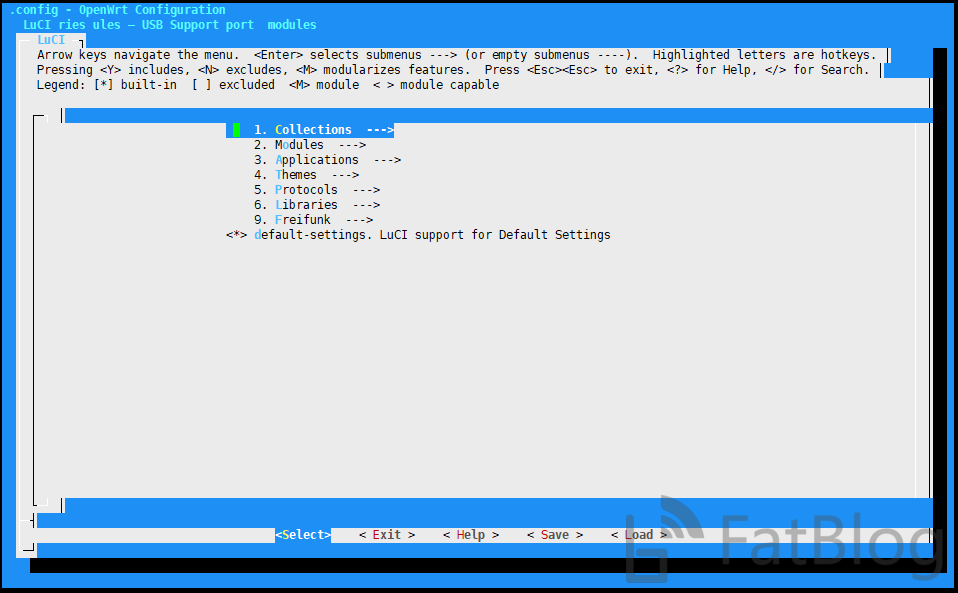Click 'Arrow keys navigate the menu' instruction text
The height and width of the screenshot is (593, 958).
[135, 55]
